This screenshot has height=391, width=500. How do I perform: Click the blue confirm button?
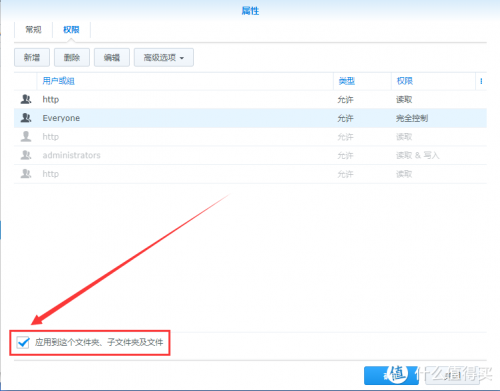click(391, 376)
